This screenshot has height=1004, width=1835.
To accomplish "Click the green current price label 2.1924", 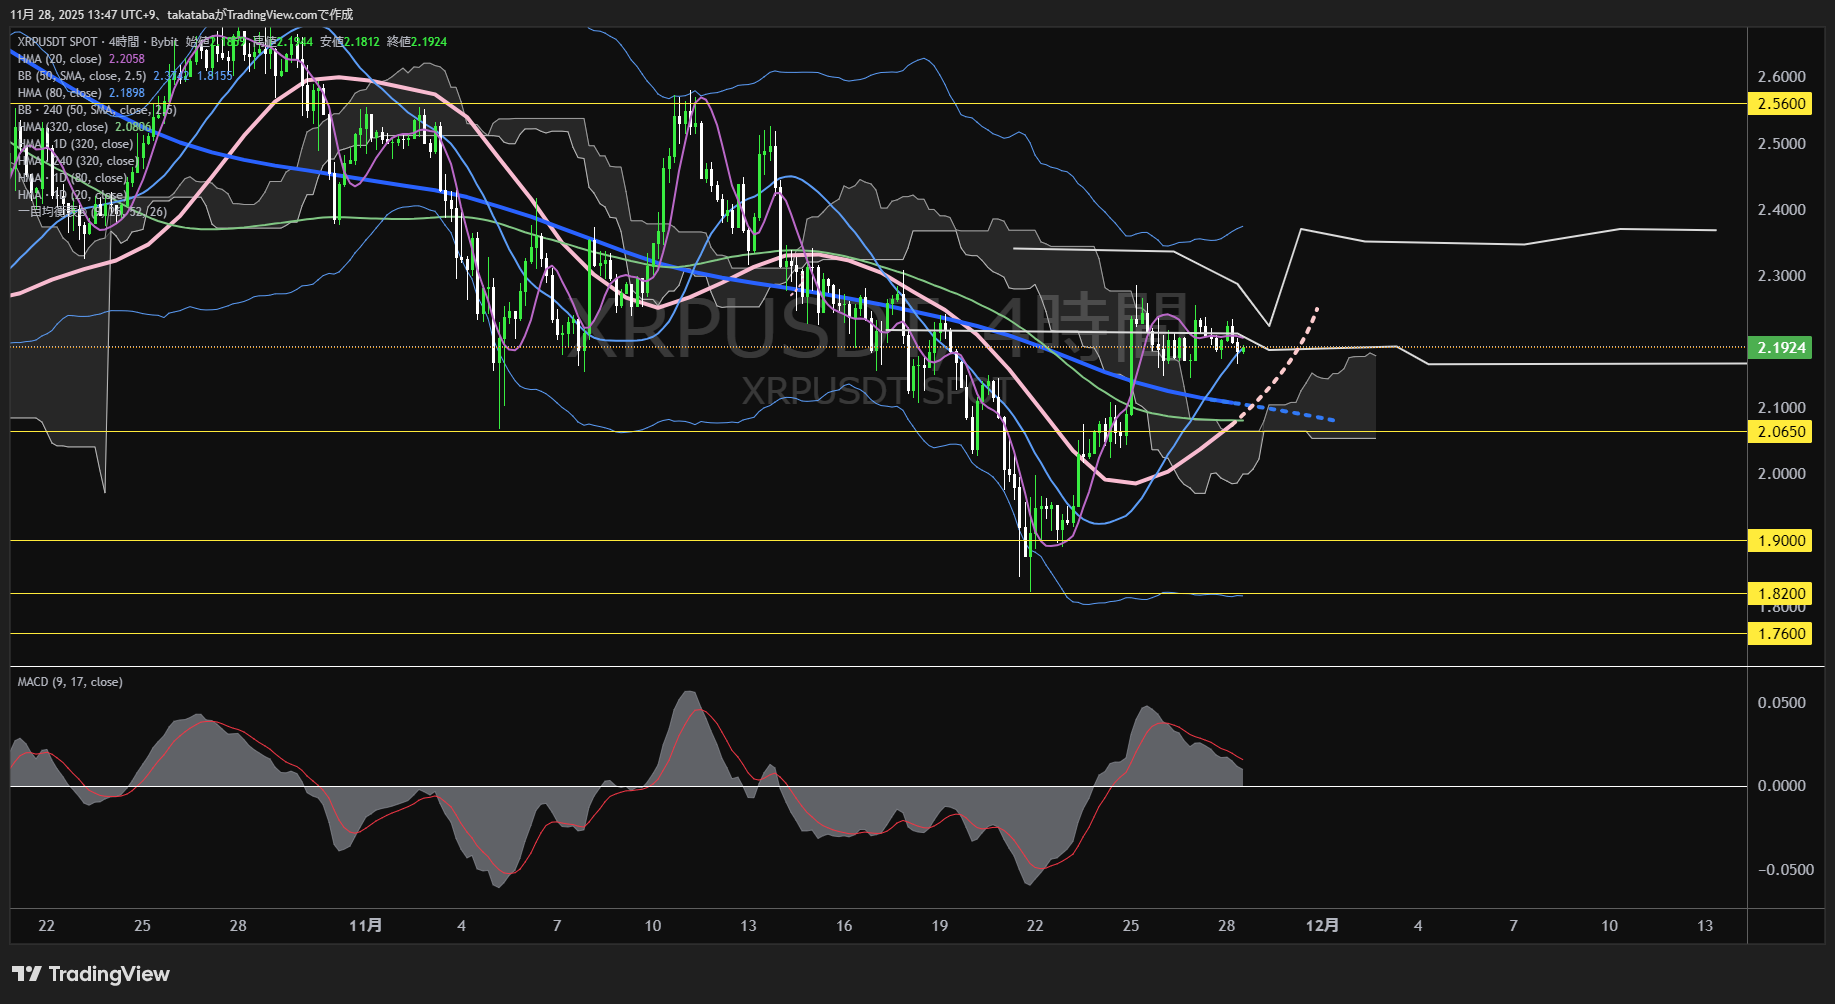I will click(1780, 348).
